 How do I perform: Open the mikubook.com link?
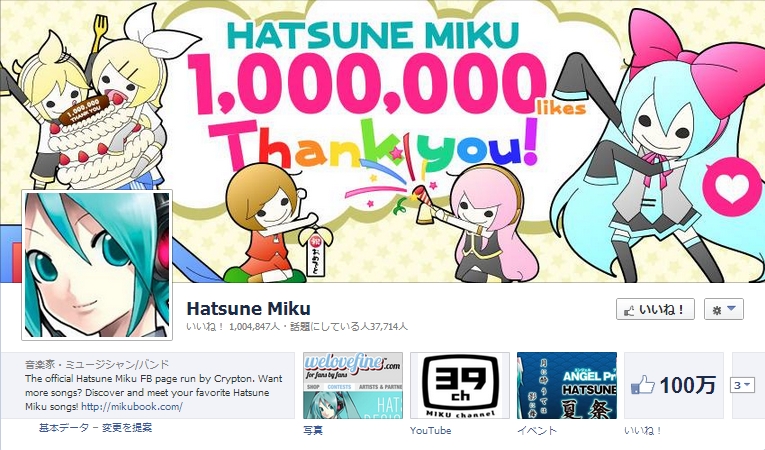point(132,407)
